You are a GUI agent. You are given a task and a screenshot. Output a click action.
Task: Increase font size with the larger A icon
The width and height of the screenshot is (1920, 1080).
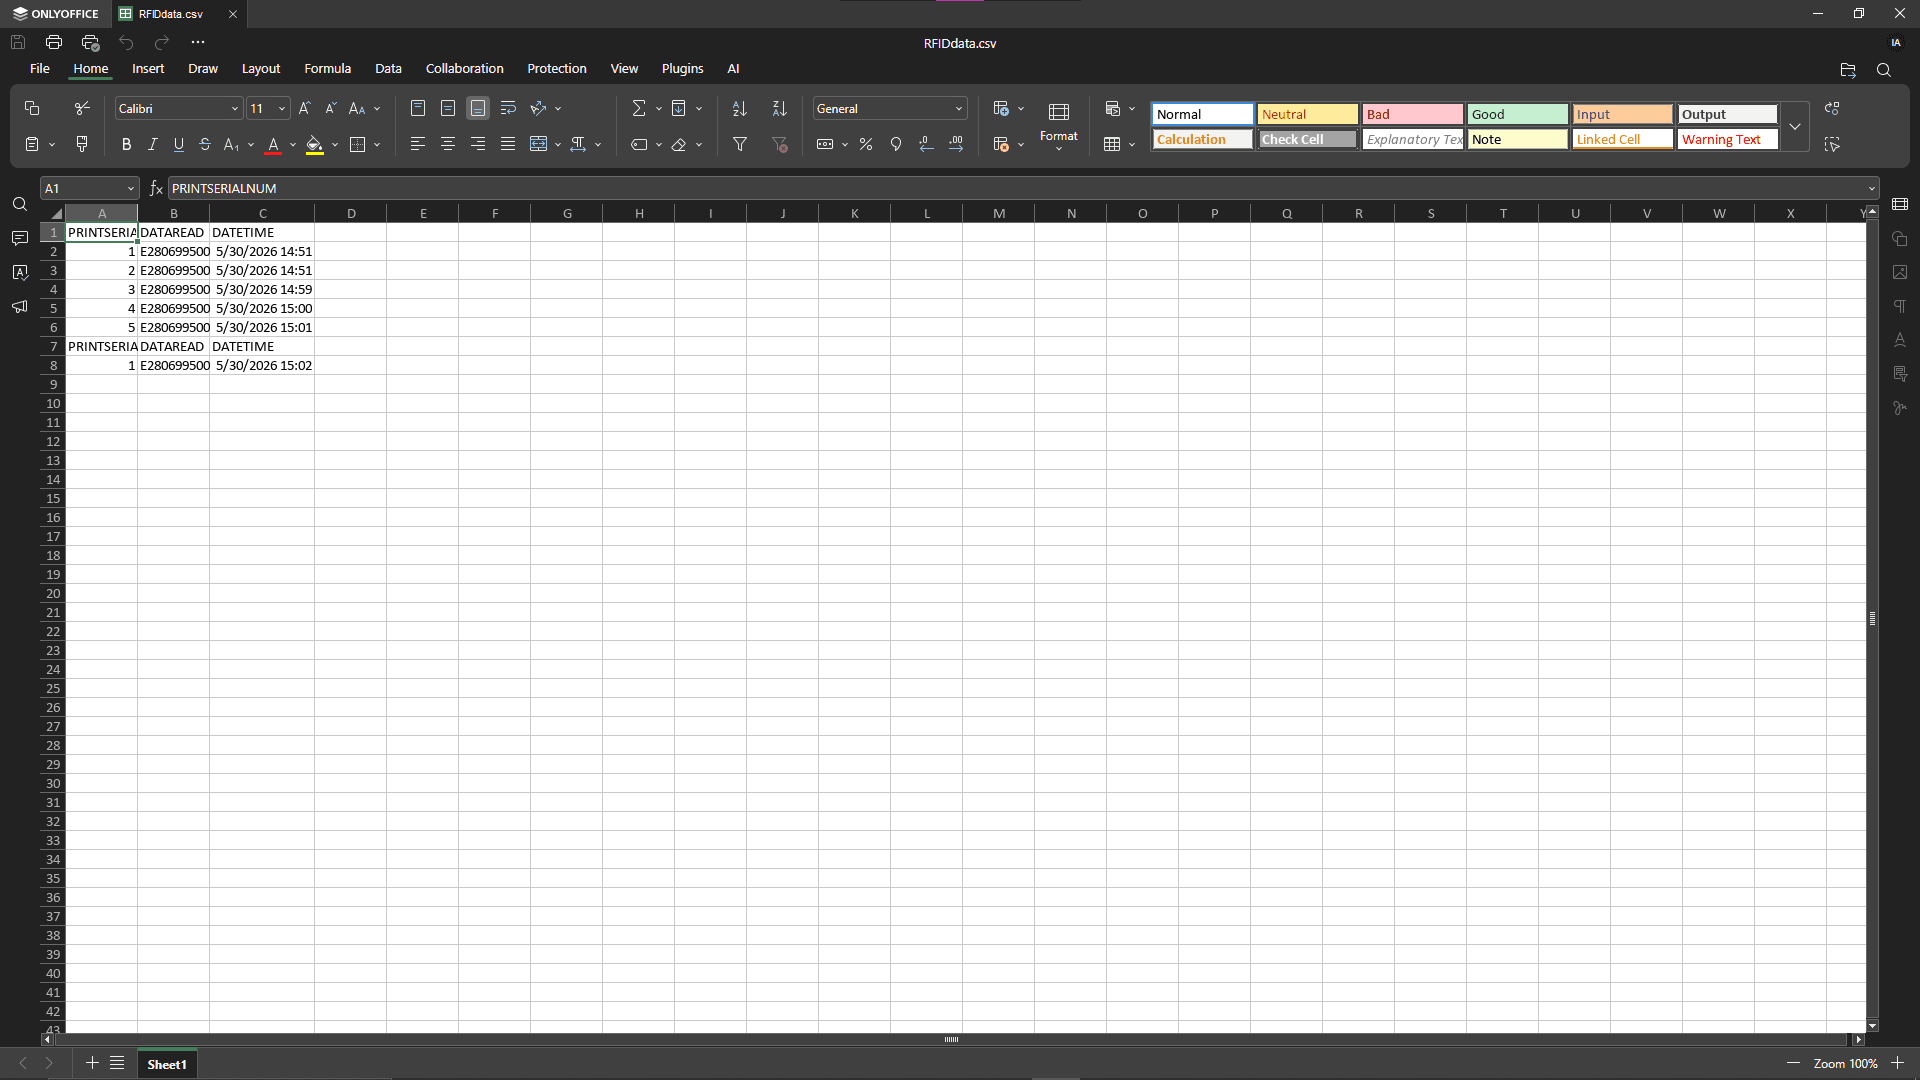click(x=305, y=108)
